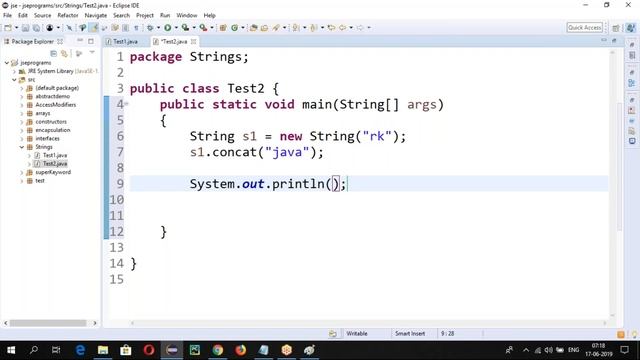The image size is (640, 360).
Task: Open the Source menu
Action: pyautogui.click(x=42, y=15)
